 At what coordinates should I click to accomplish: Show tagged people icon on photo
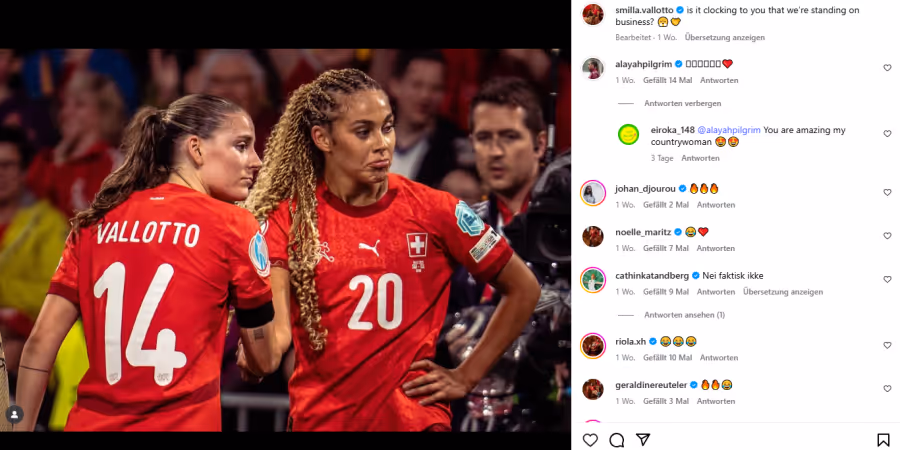pos(14,414)
